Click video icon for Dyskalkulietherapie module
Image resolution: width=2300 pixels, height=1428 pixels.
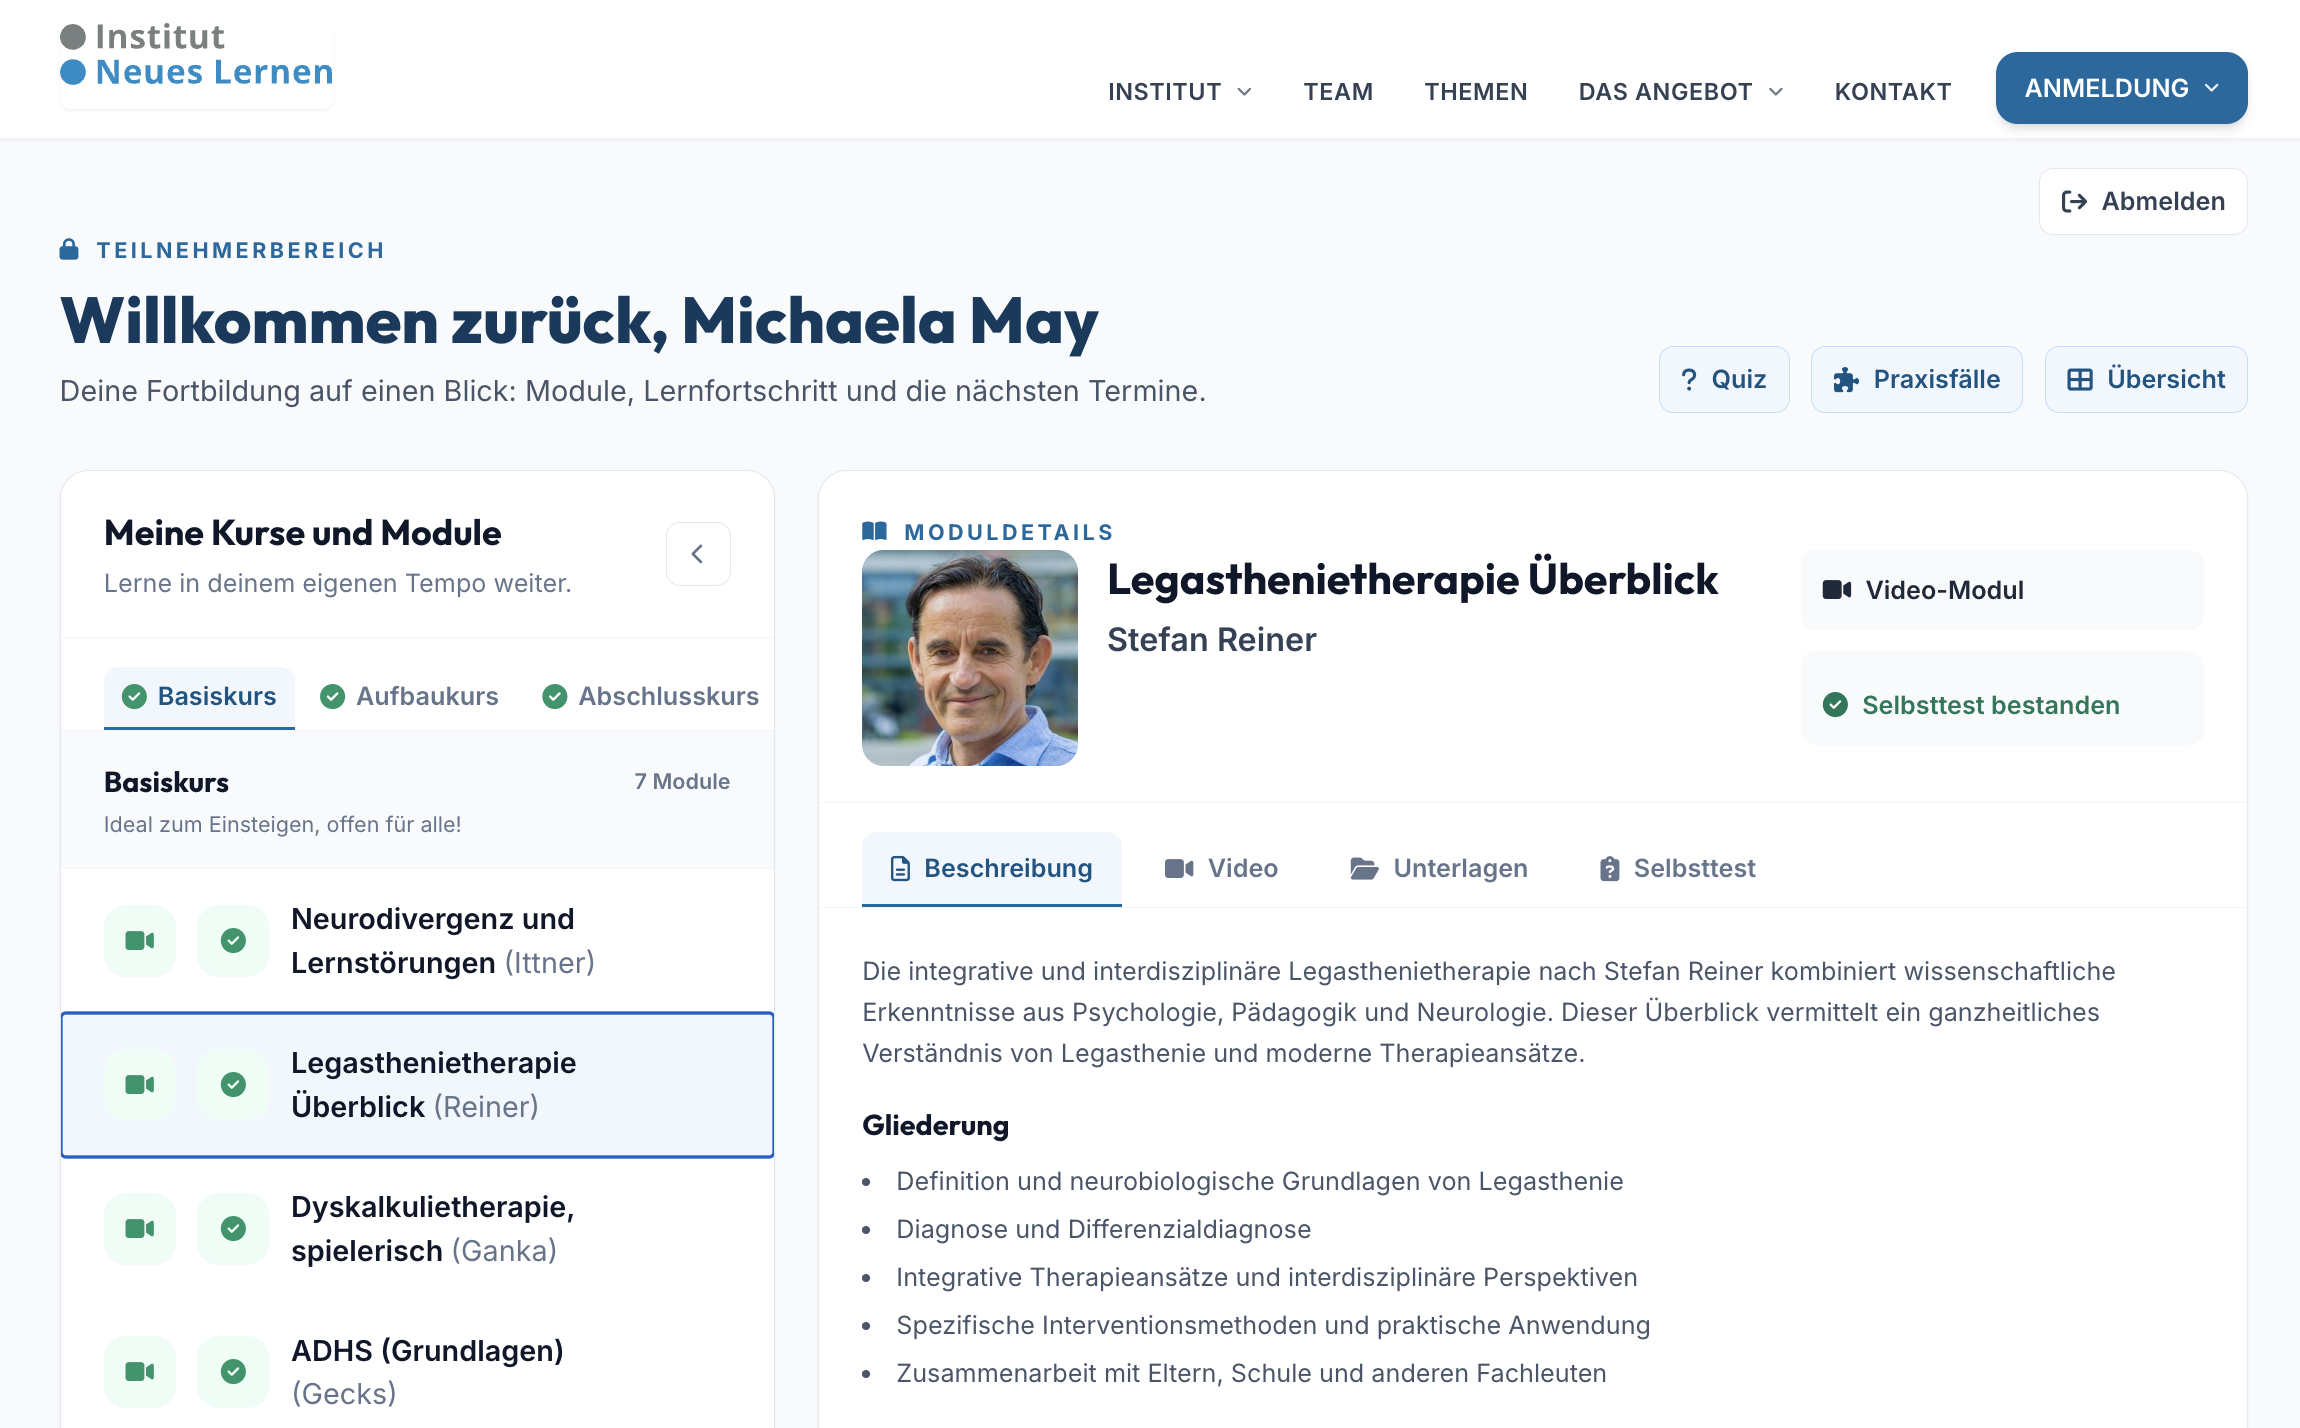click(x=140, y=1229)
